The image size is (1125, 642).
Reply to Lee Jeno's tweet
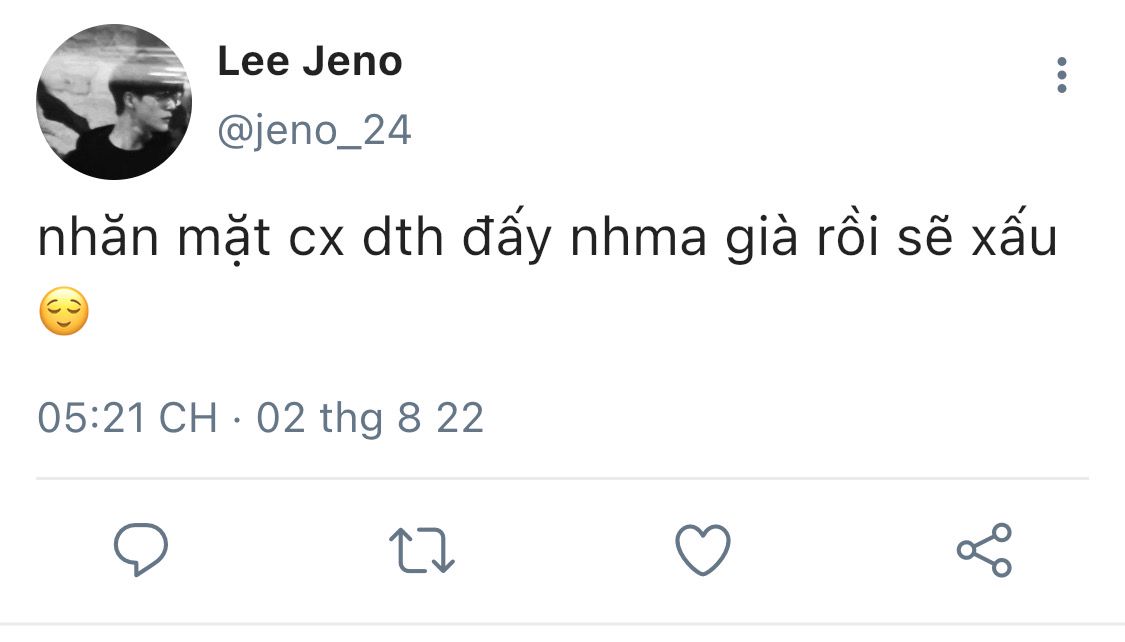(x=140, y=549)
